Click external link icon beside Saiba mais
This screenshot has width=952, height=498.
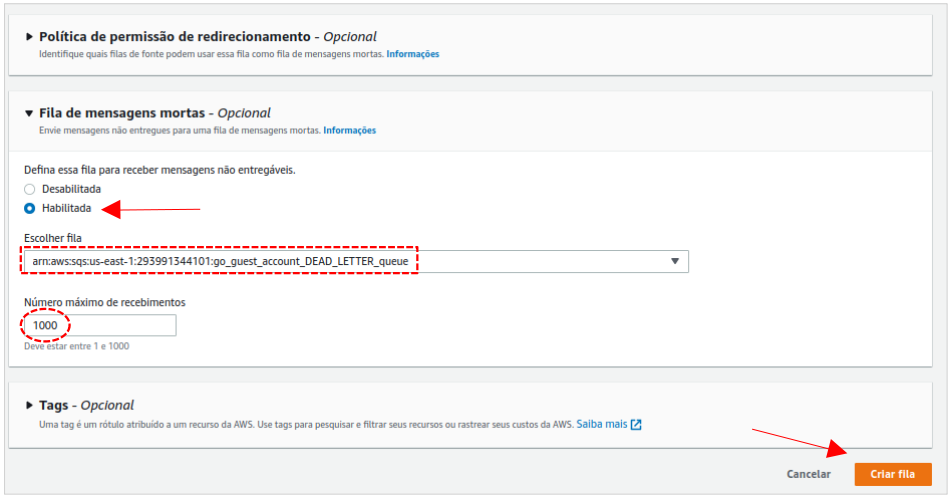(x=636, y=424)
